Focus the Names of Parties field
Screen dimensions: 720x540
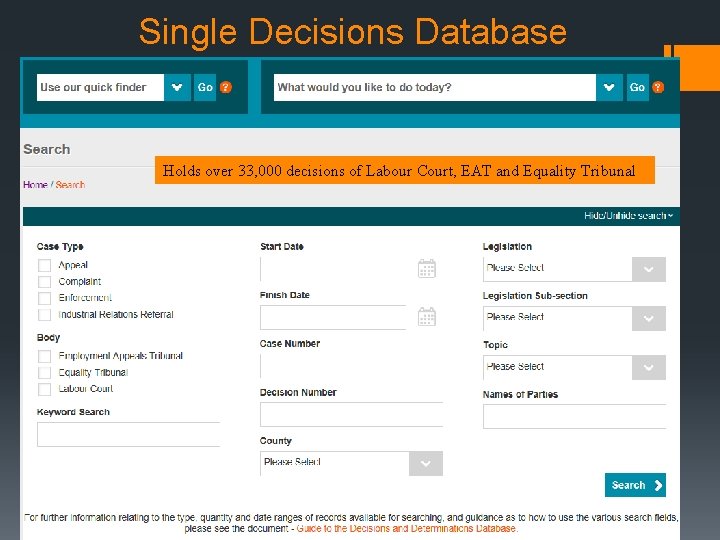click(574, 416)
